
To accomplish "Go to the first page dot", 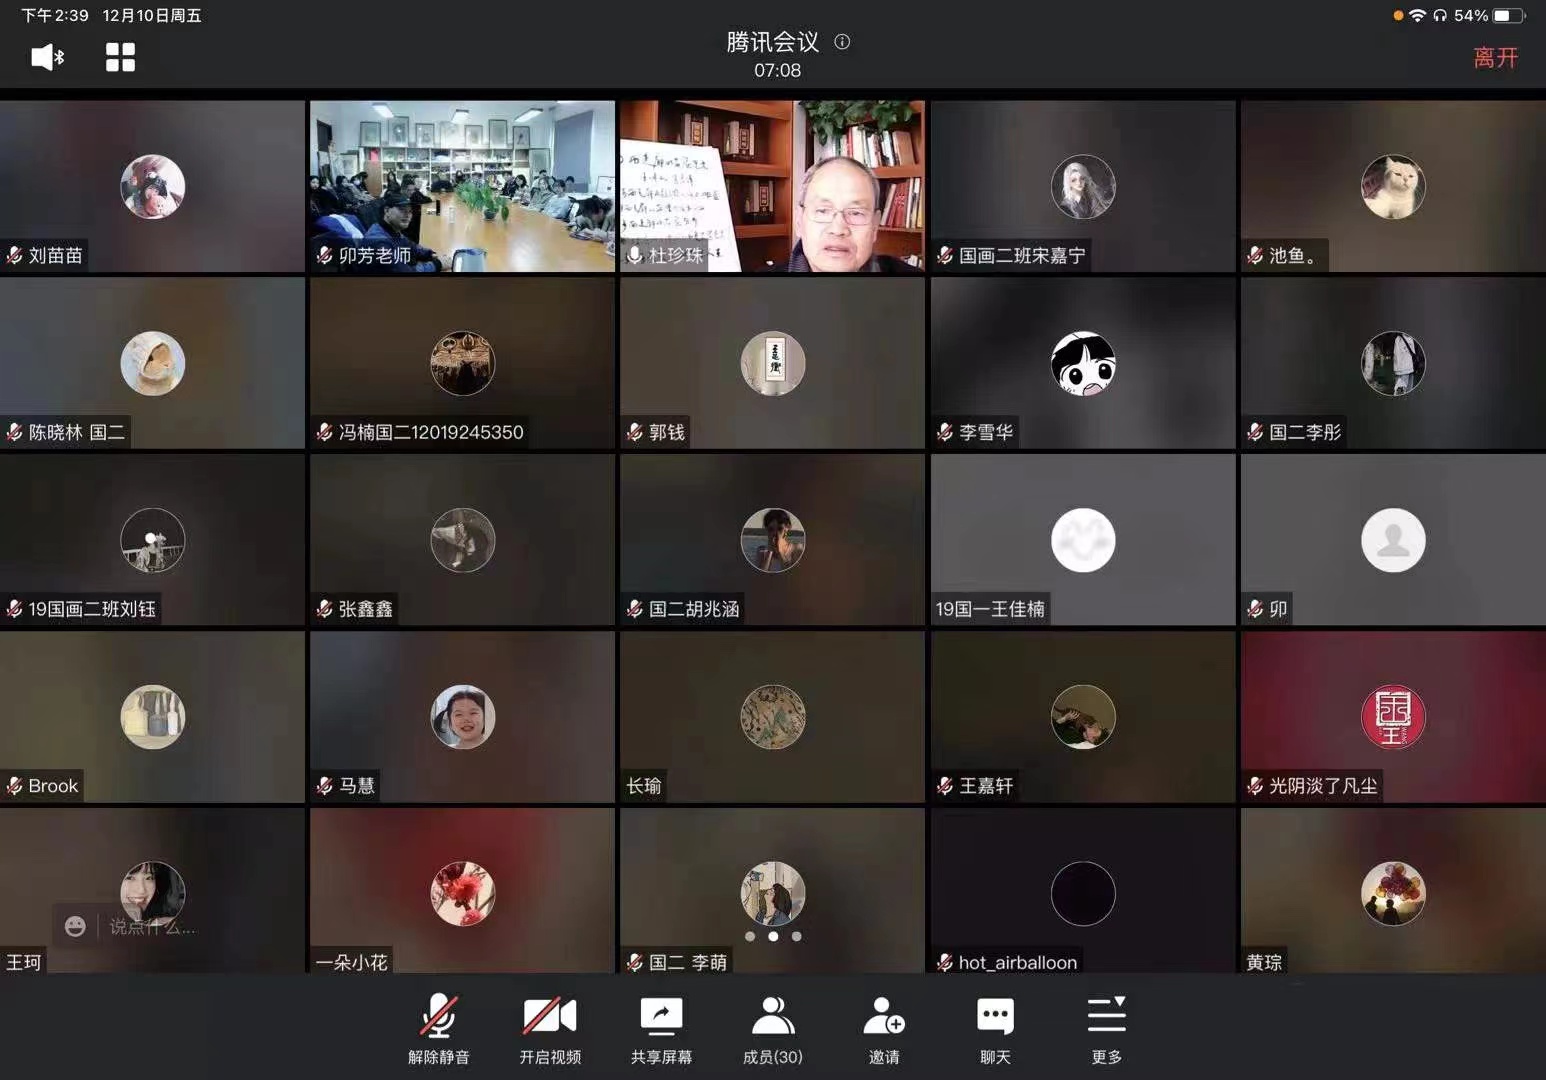I will [x=750, y=937].
